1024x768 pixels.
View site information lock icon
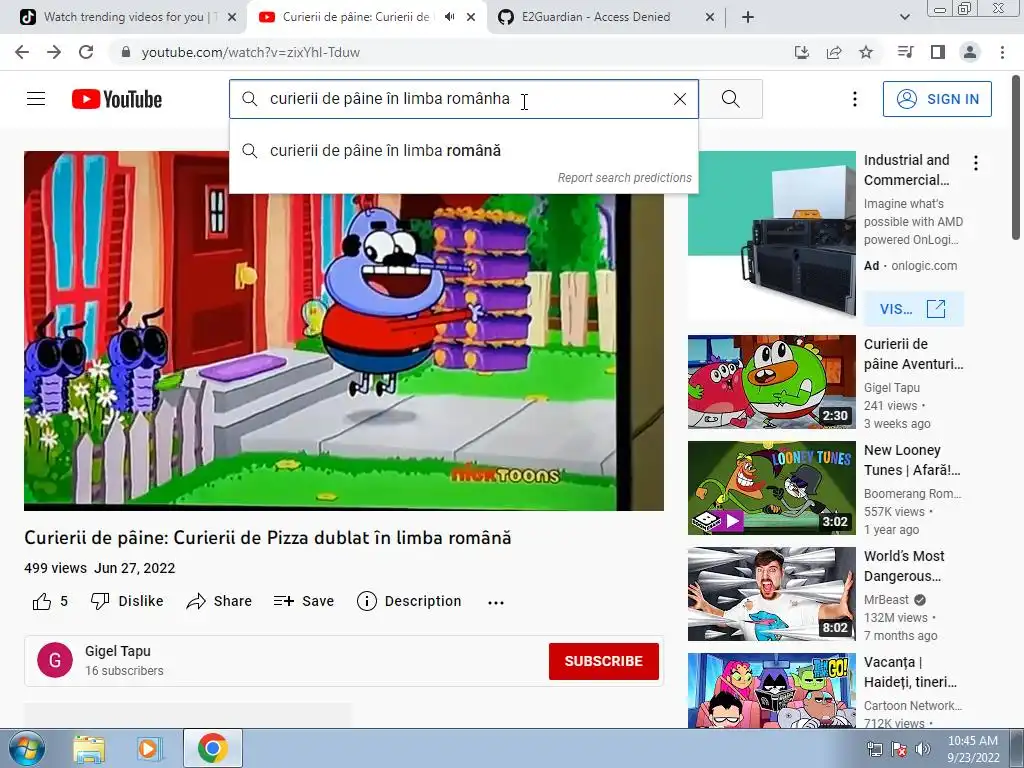(x=126, y=52)
